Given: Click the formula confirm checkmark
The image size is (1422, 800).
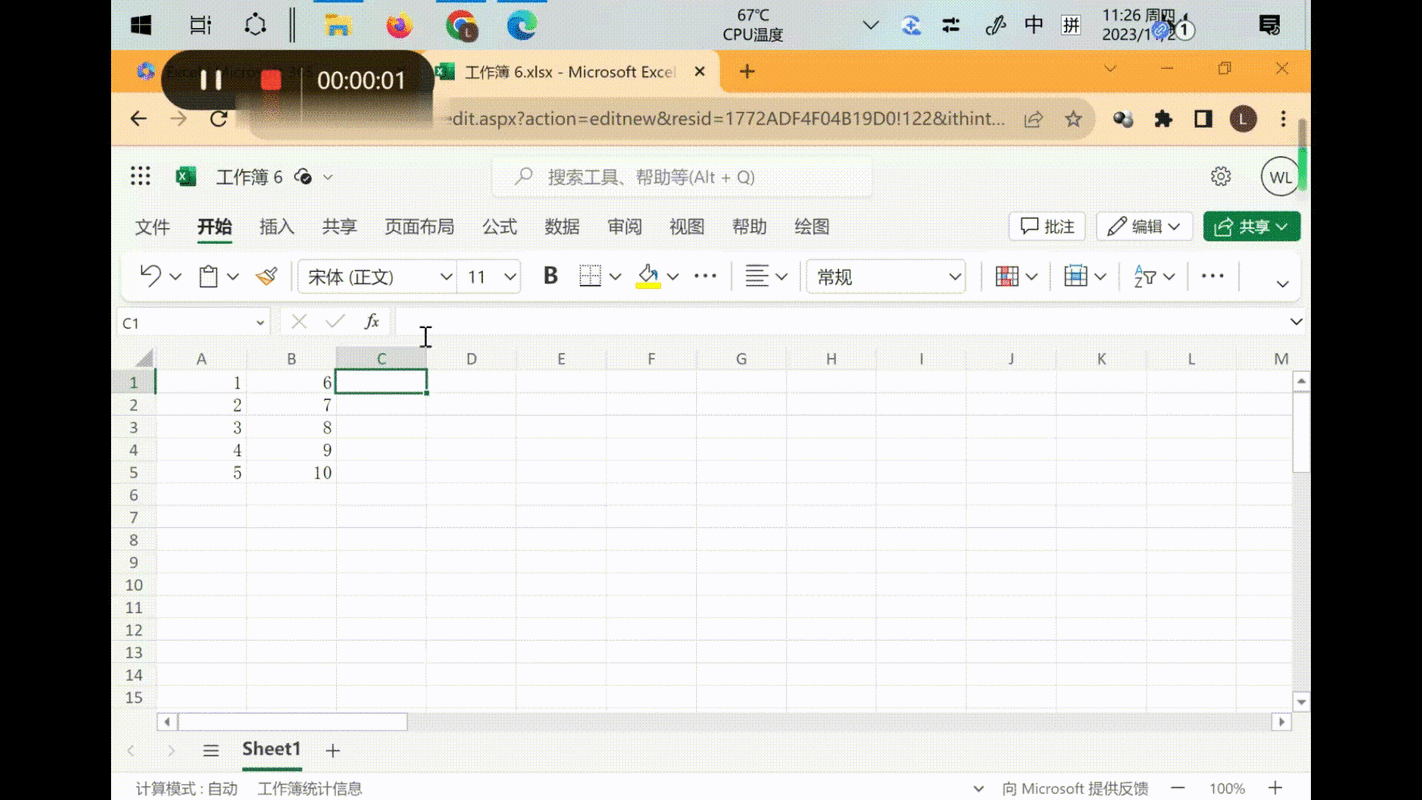Looking at the screenshot, I should click(x=335, y=322).
